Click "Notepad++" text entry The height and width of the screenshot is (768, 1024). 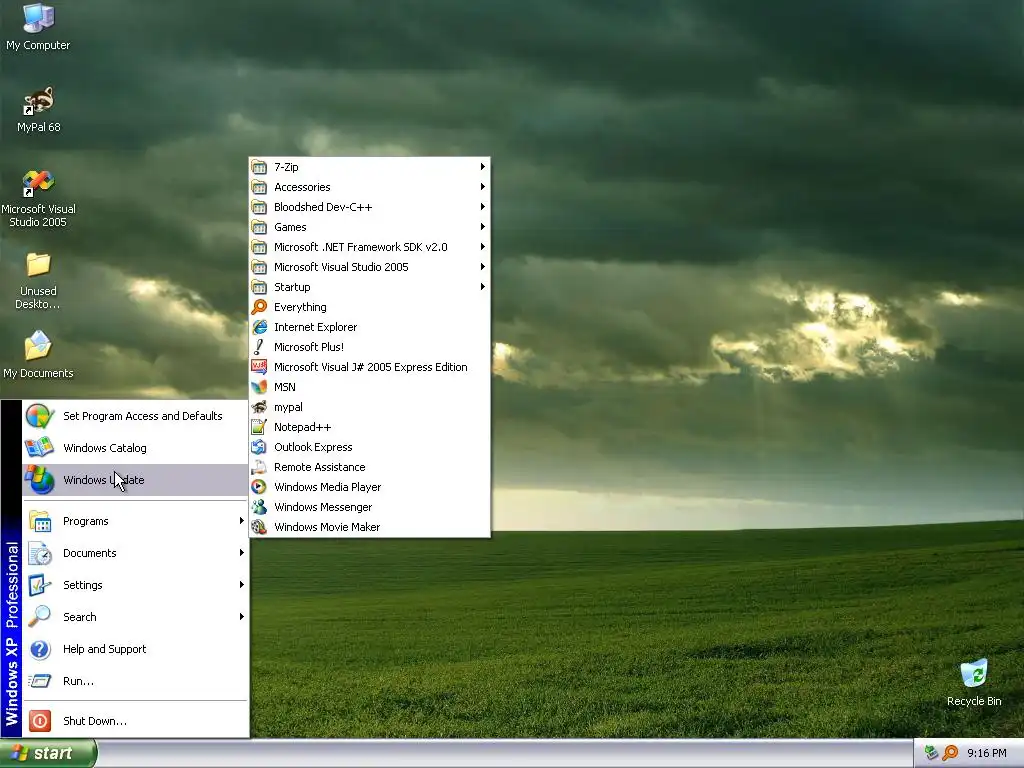pyautogui.click(x=302, y=427)
